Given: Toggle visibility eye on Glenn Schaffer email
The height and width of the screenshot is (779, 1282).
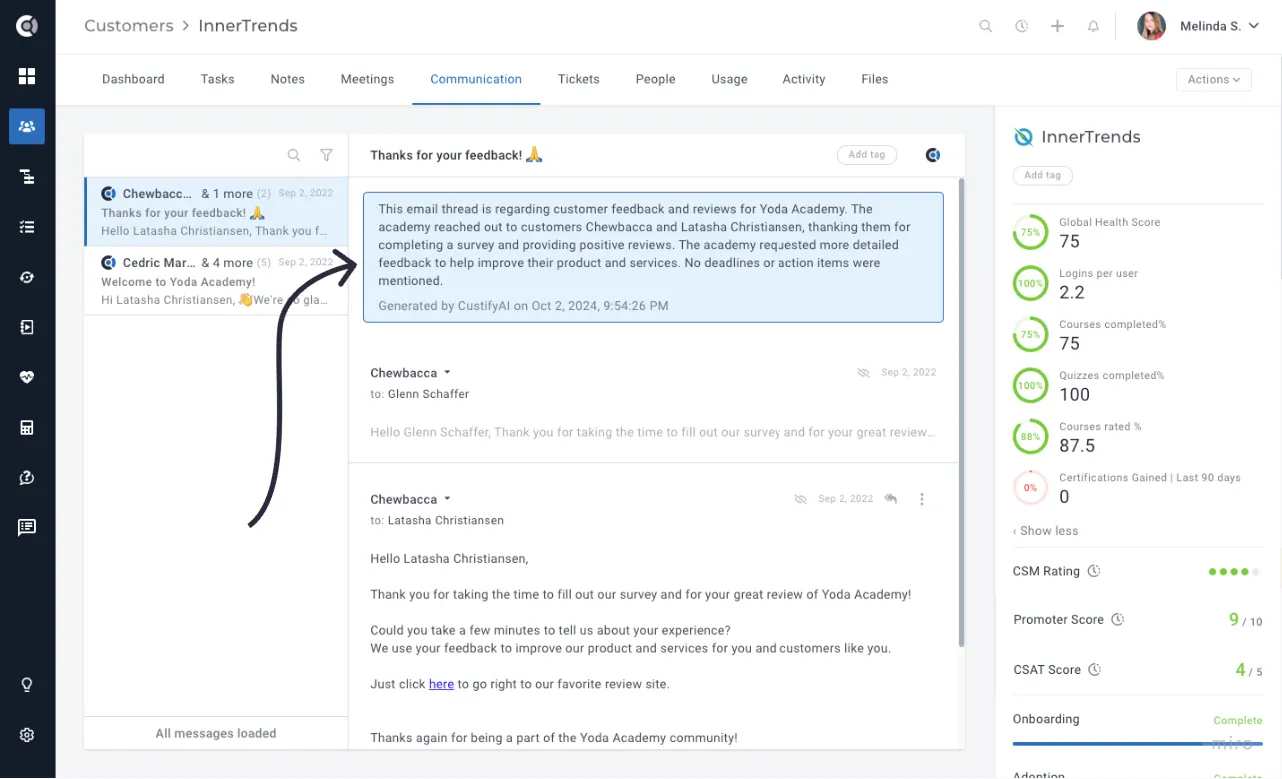Looking at the screenshot, I should 863,373.
